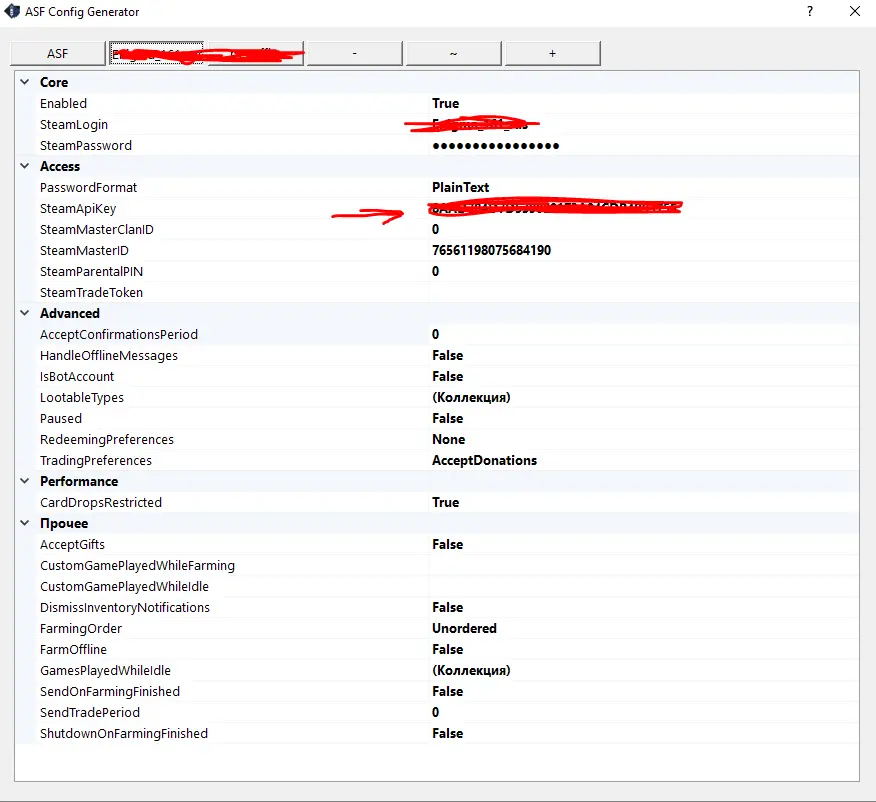Open RedeemingPreferences None dropdown
The width and height of the screenshot is (876, 802).
[449, 439]
